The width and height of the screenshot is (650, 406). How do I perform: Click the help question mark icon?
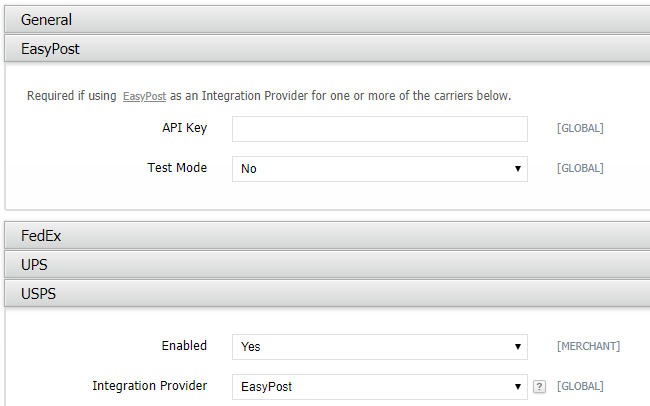[538, 386]
